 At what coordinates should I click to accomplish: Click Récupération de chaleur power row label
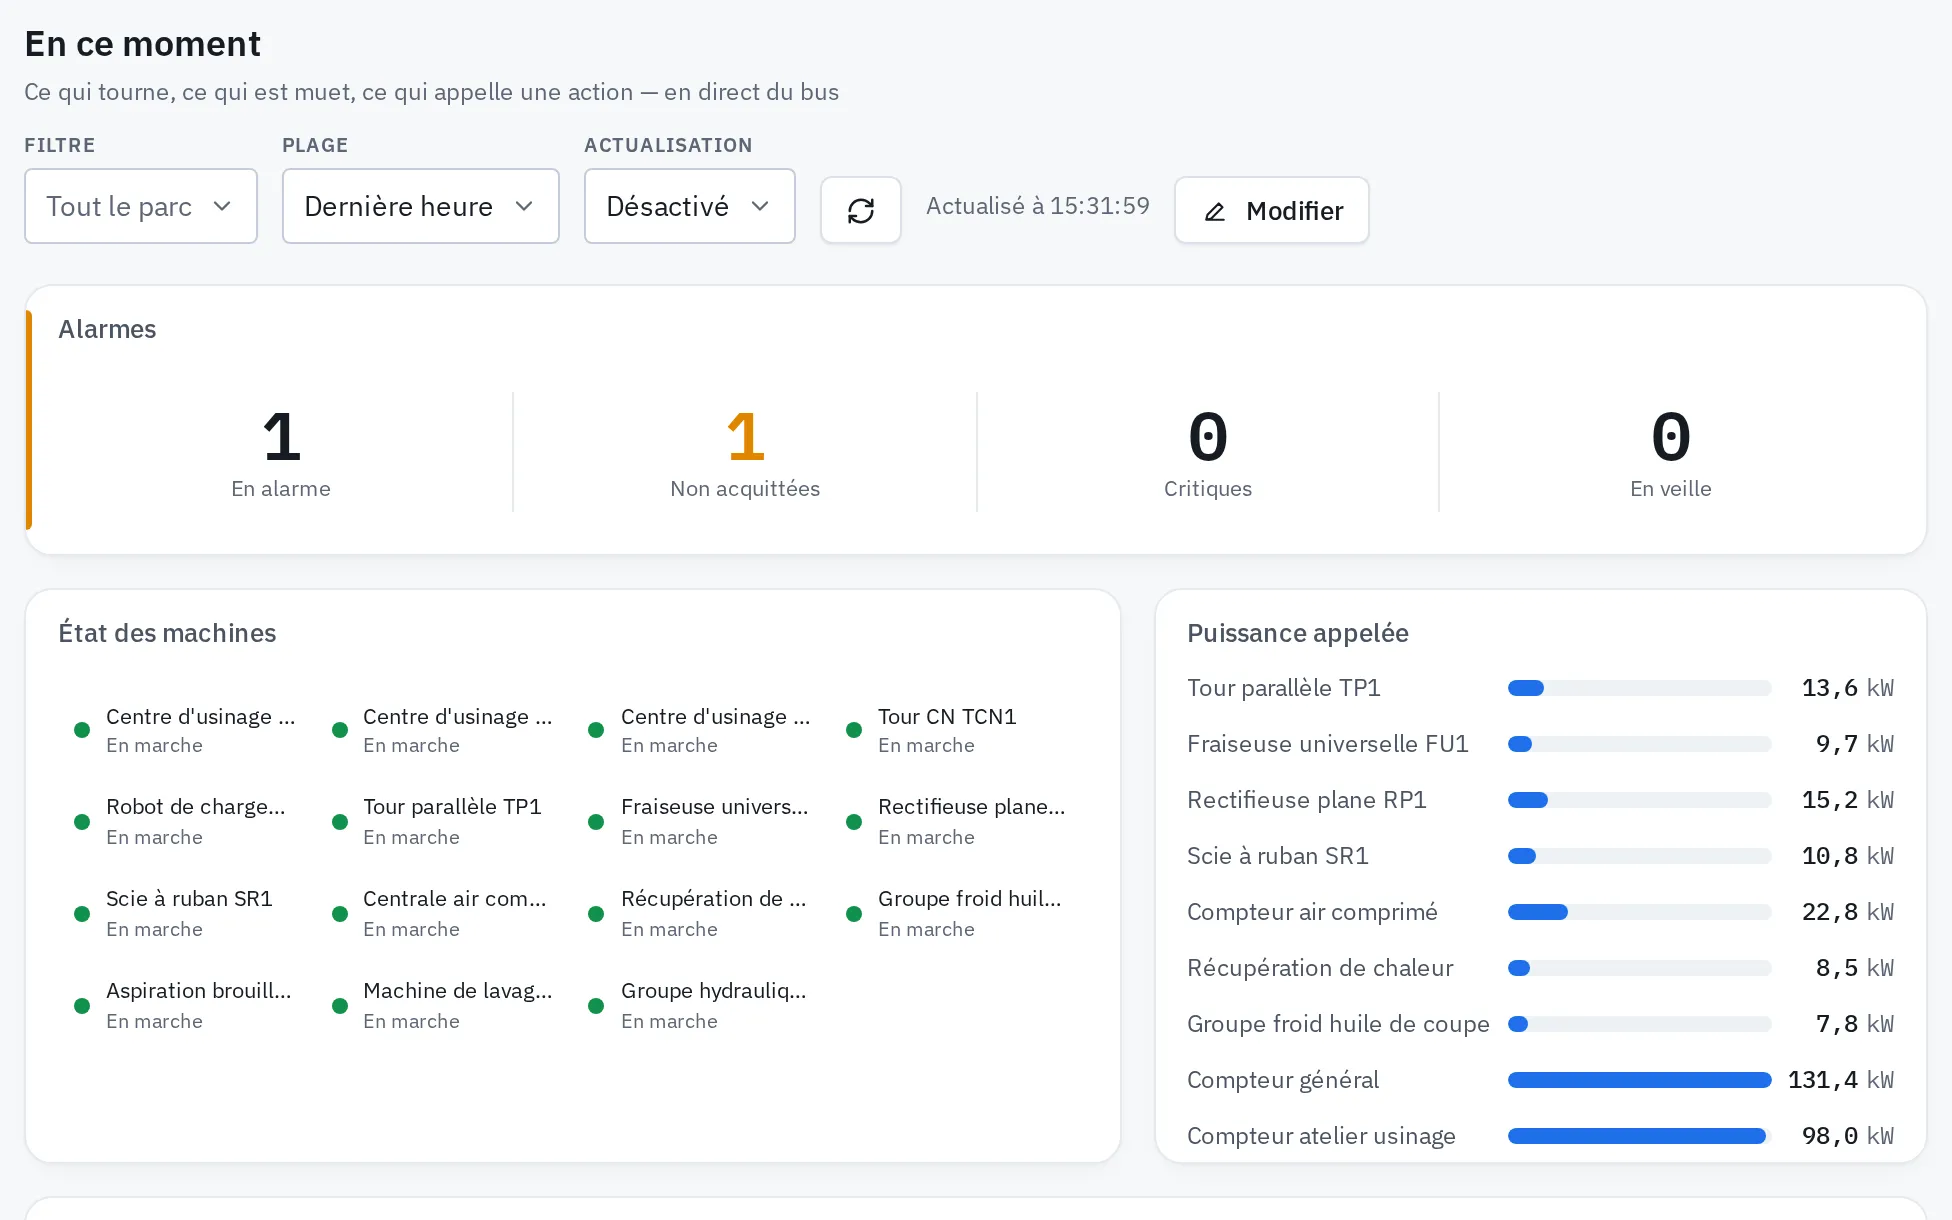1320,968
